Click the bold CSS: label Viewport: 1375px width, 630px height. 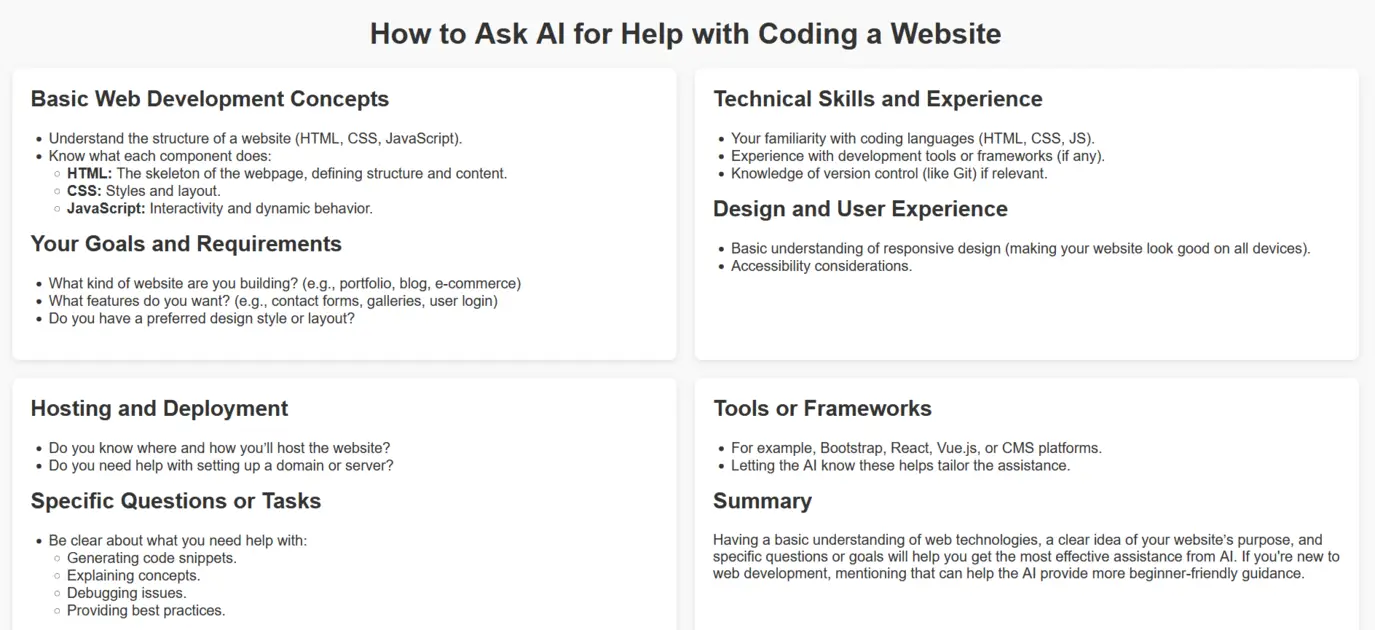pos(84,191)
